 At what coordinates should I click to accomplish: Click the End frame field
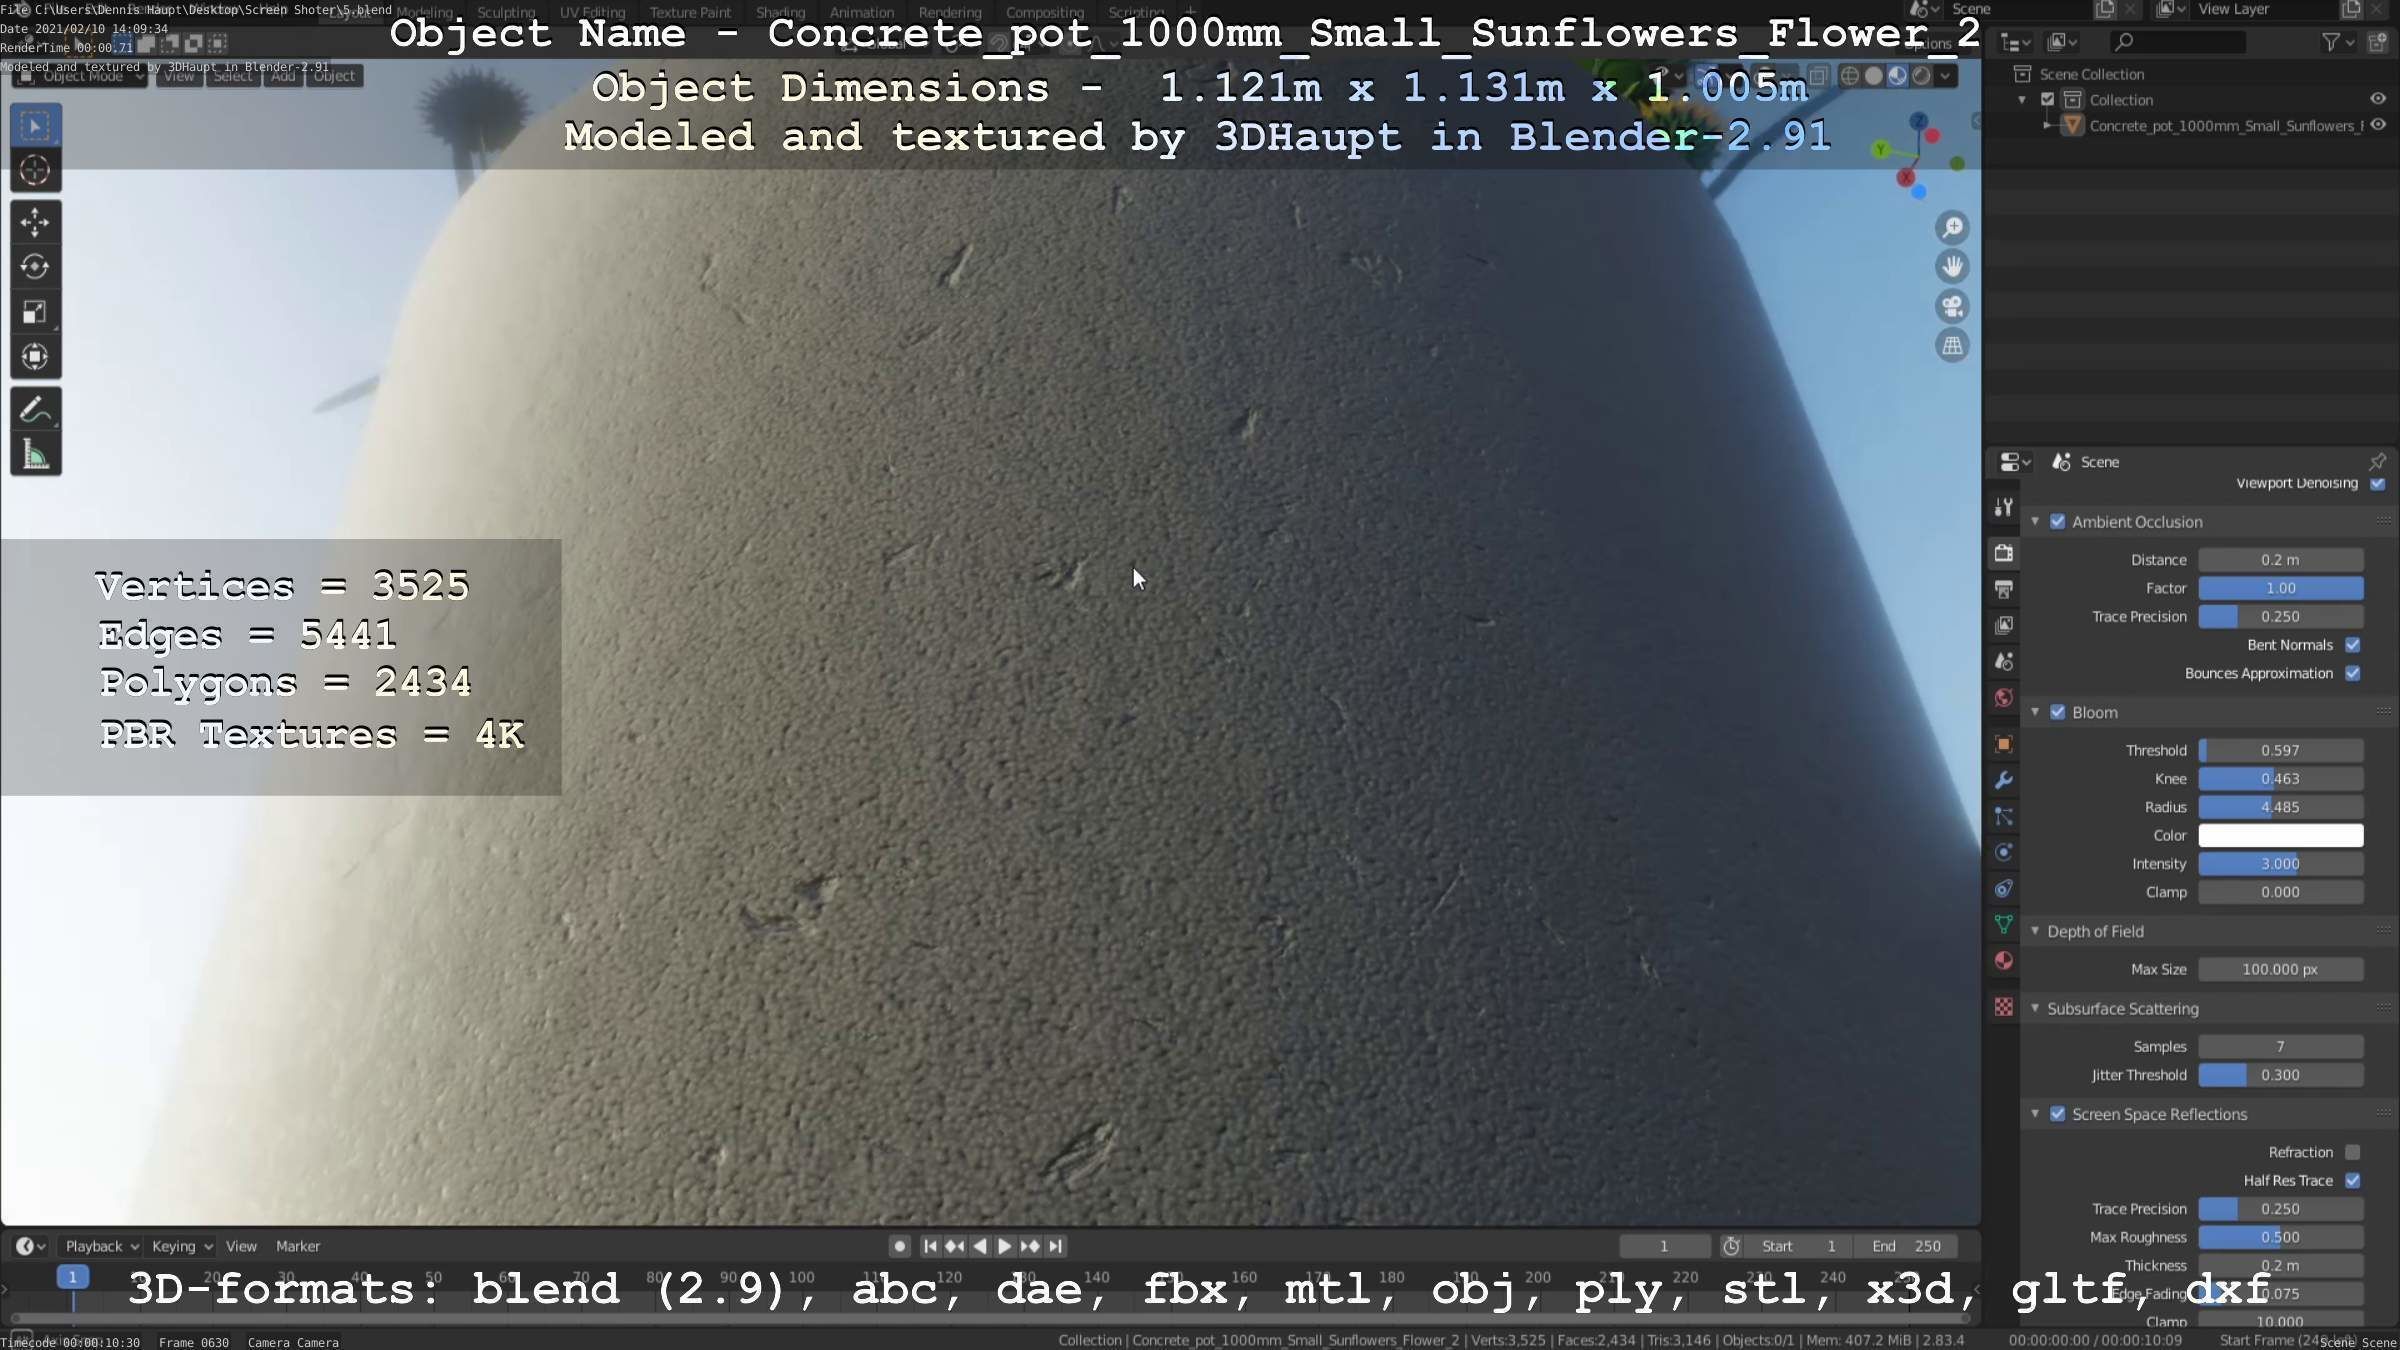pos(1907,1246)
